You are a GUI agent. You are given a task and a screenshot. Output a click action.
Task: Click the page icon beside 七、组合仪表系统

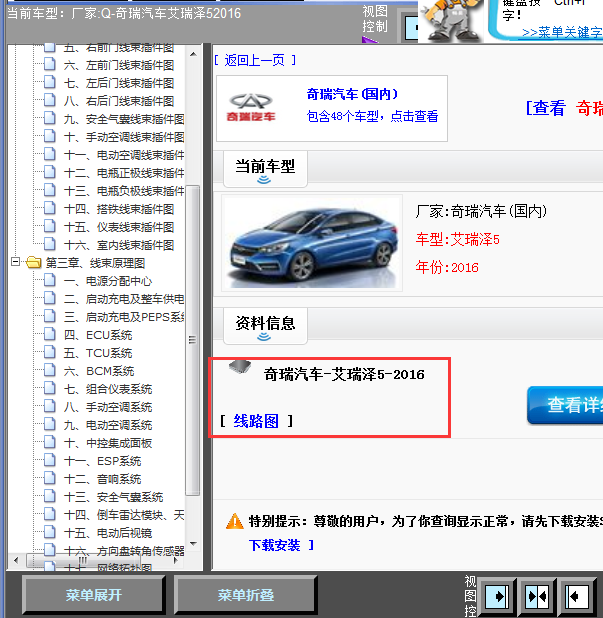tap(50, 388)
